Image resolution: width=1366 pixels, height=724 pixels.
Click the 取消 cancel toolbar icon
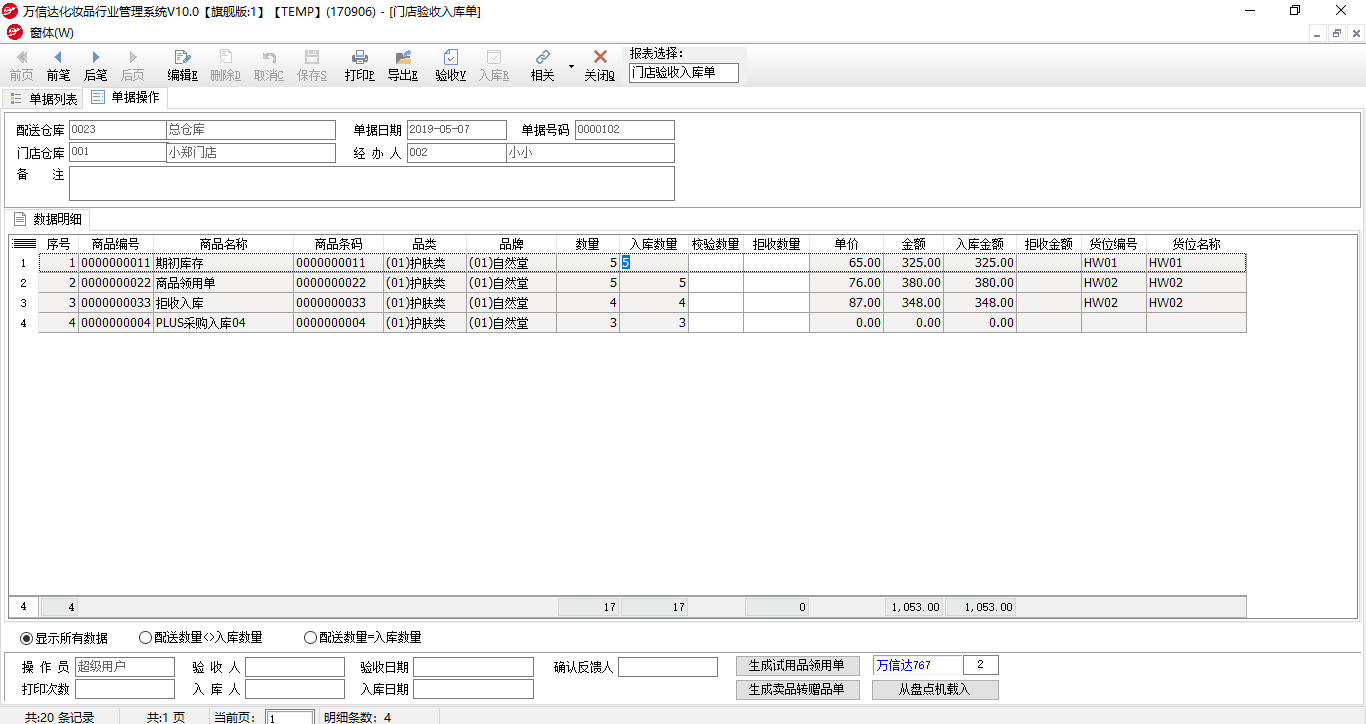268,65
